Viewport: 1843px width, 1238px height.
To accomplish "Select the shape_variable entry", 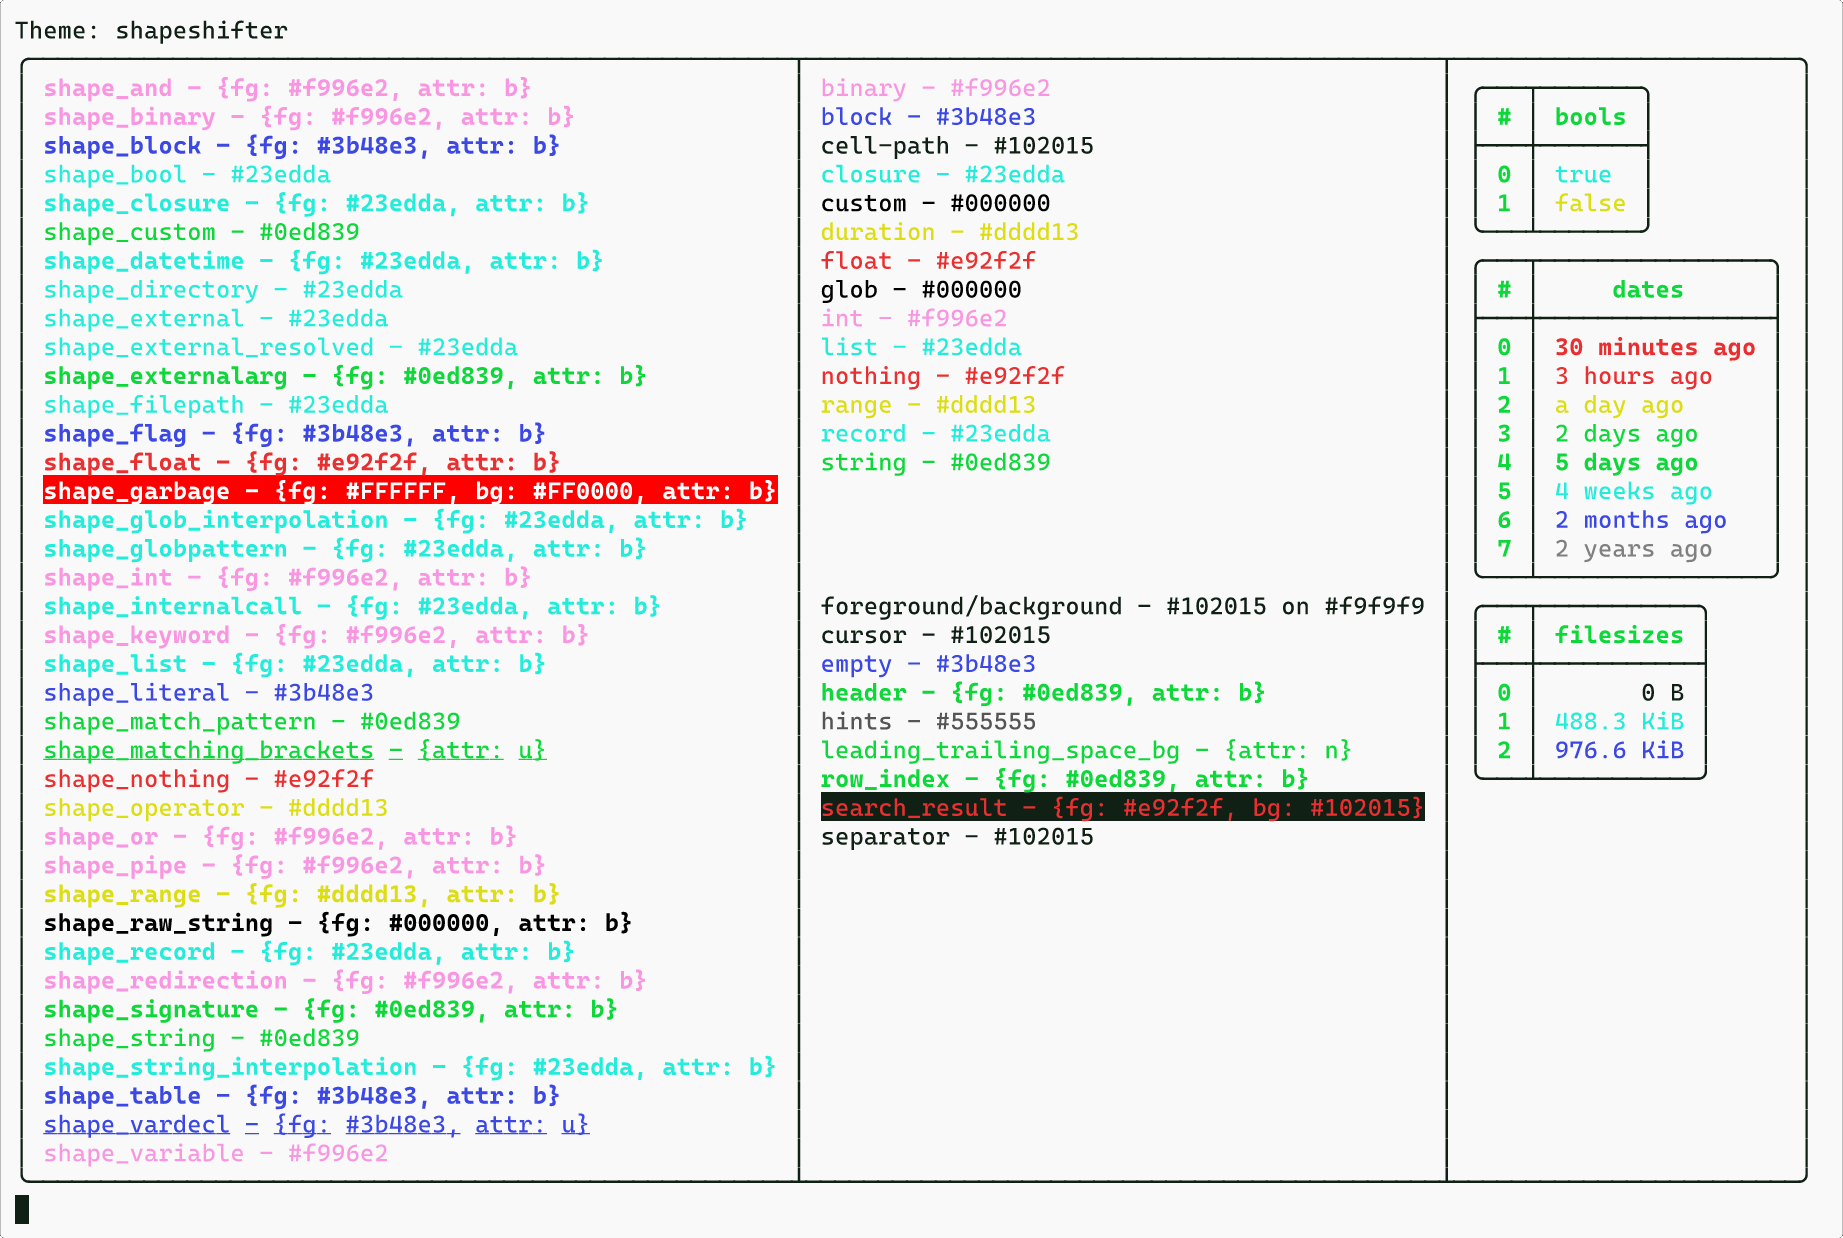I will coord(216,1154).
